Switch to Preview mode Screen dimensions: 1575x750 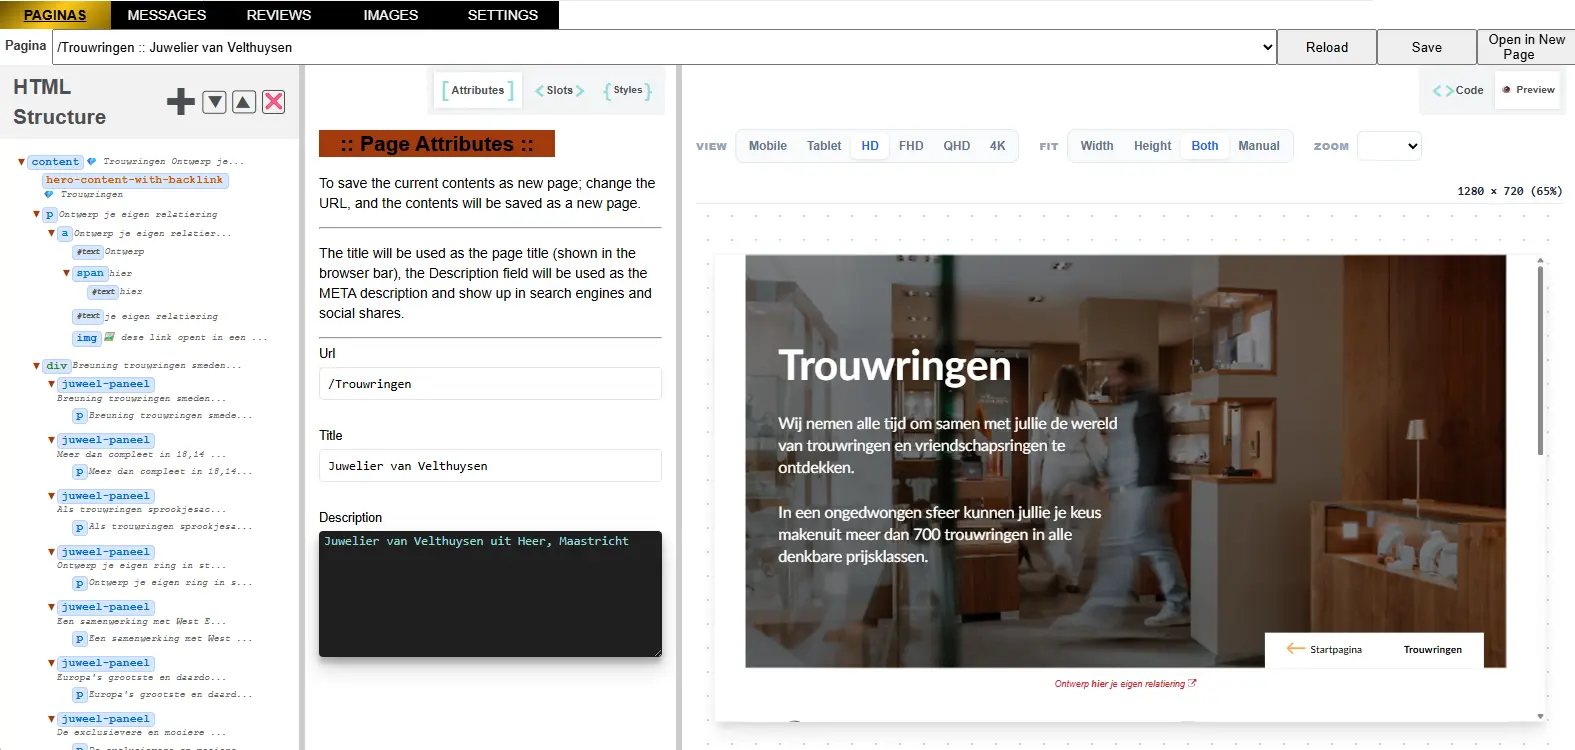coord(1528,90)
